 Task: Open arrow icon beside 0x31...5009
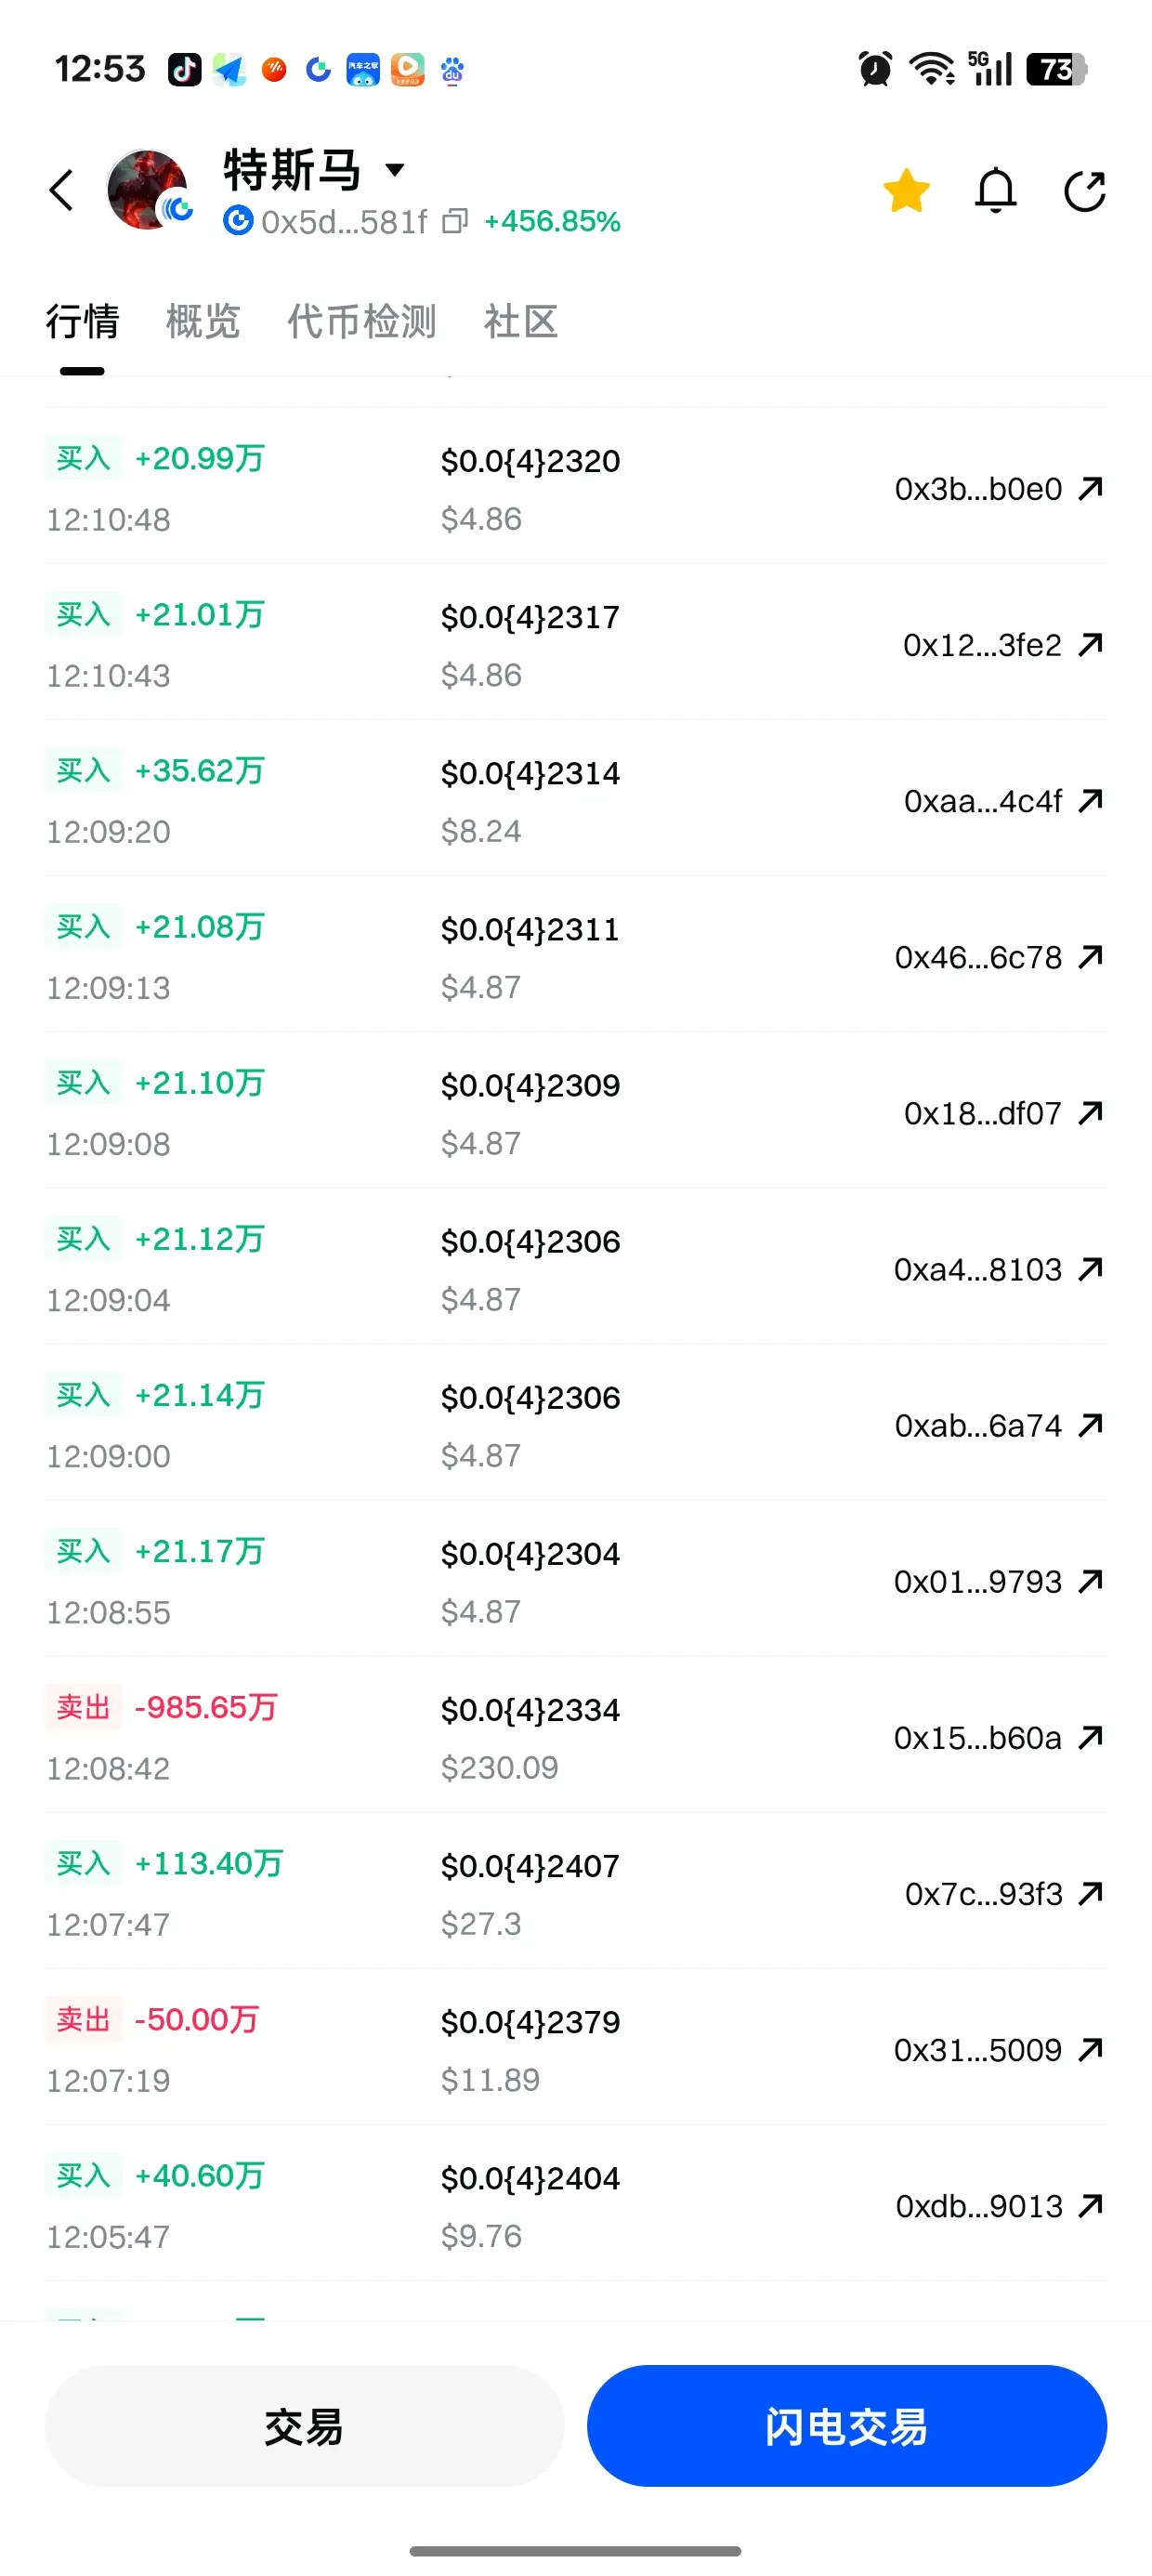(1091, 2049)
